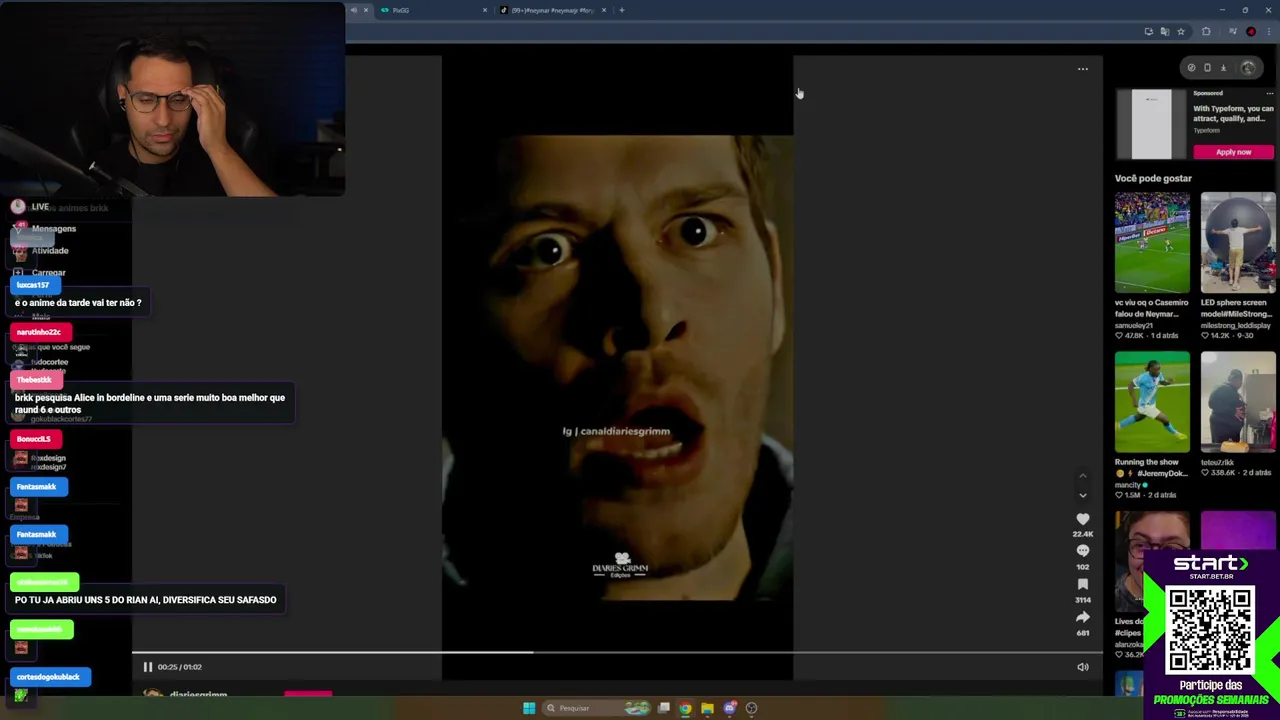Viewport: 1280px width, 720px height.
Task: Open Running the show mancity video
Action: (x=1152, y=402)
